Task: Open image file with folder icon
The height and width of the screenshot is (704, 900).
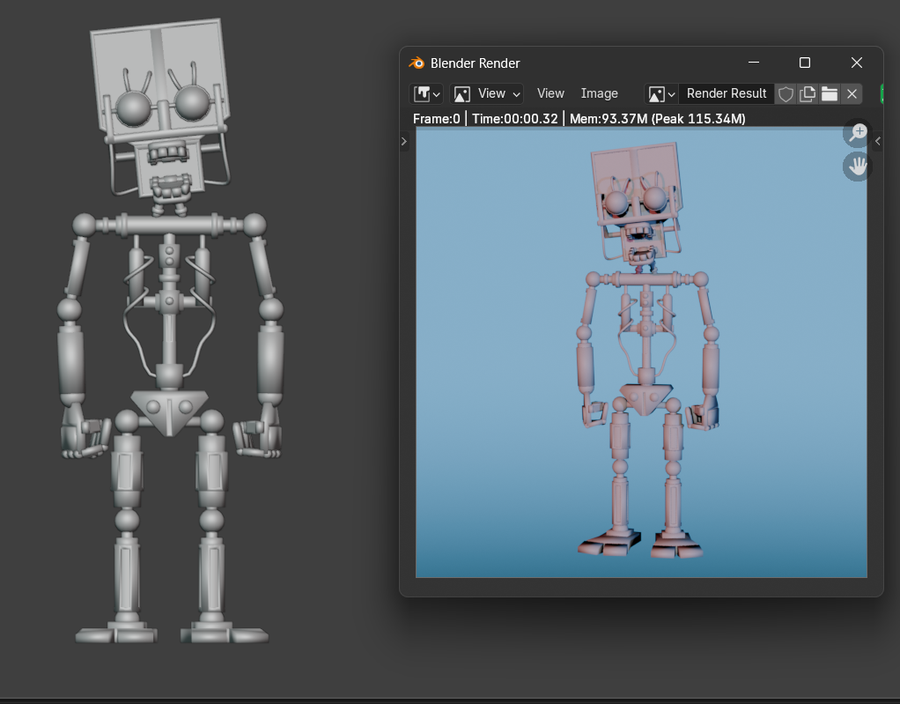Action: point(829,94)
